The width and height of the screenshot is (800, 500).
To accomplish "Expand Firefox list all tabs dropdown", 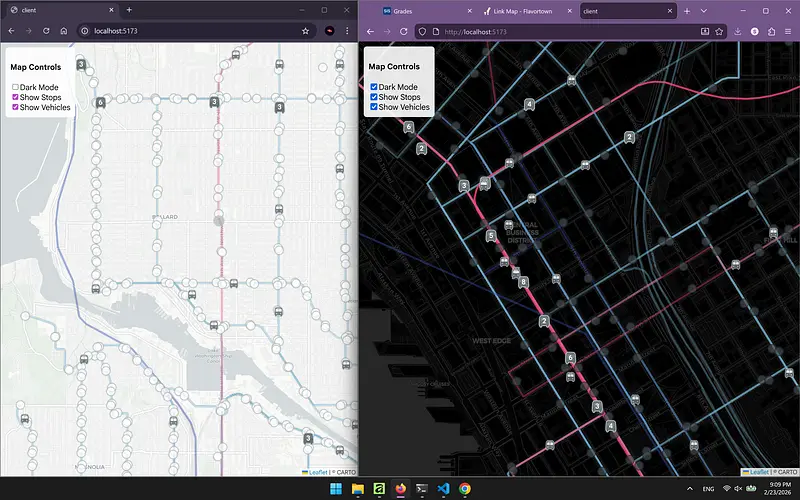I will pyautogui.click(x=703, y=10).
